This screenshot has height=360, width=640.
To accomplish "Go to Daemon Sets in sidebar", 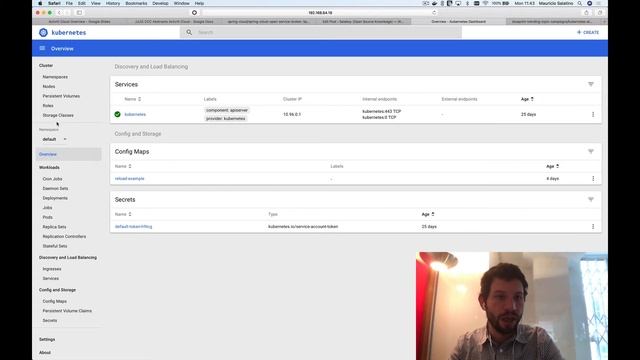I will [55, 189].
